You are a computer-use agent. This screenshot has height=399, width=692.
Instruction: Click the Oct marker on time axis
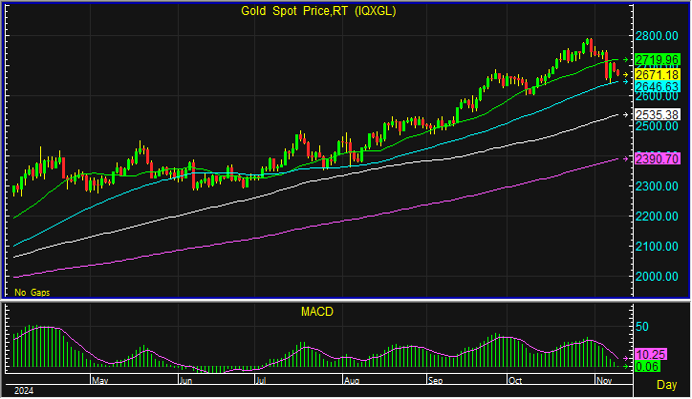coord(515,380)
